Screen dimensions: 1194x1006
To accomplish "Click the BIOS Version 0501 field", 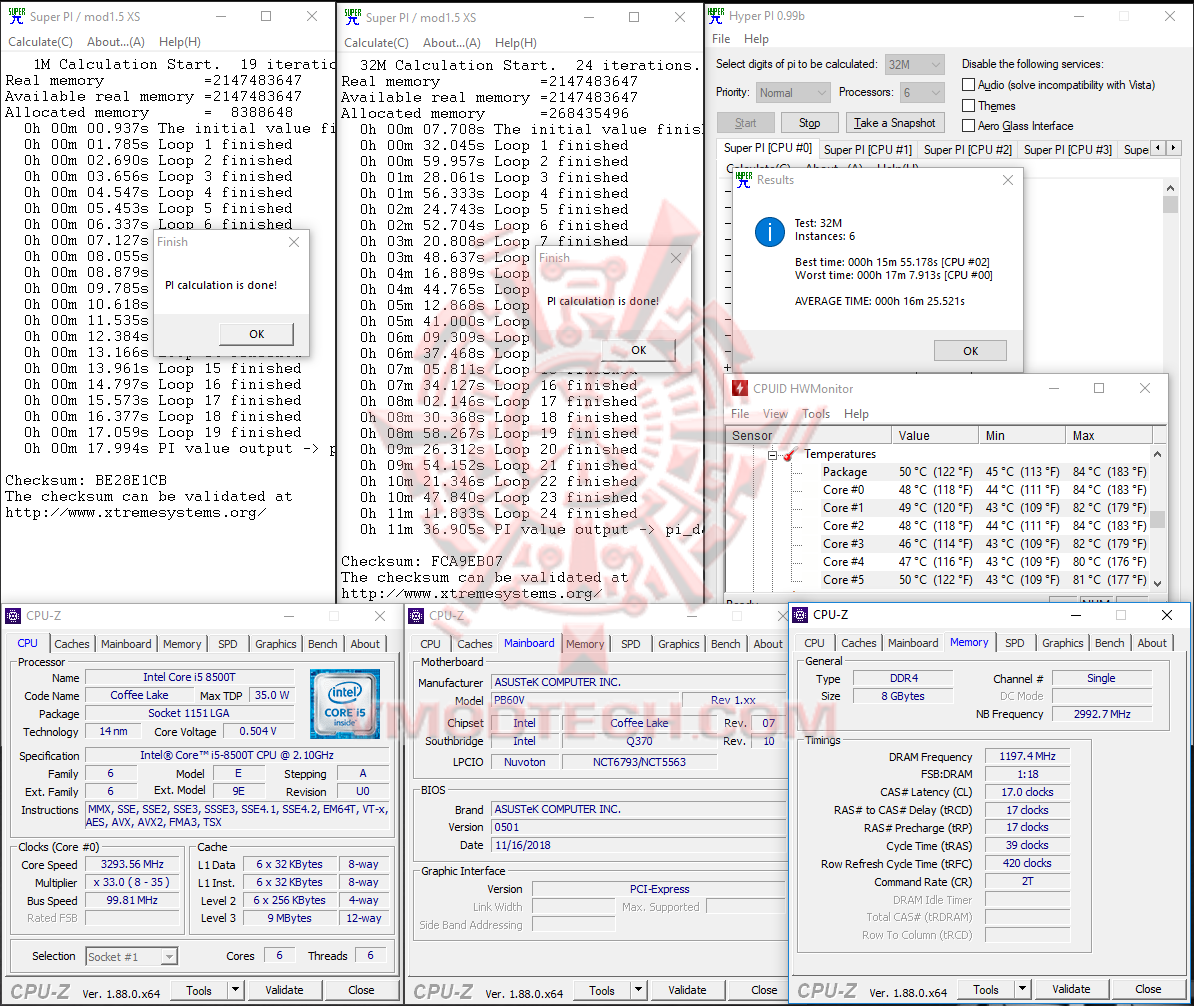I will [x=638, y=827].
